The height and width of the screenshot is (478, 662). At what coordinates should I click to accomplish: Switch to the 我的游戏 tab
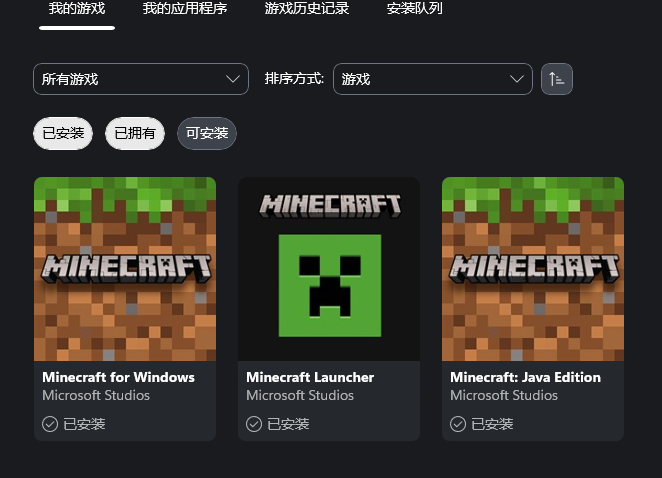(77, 9)
